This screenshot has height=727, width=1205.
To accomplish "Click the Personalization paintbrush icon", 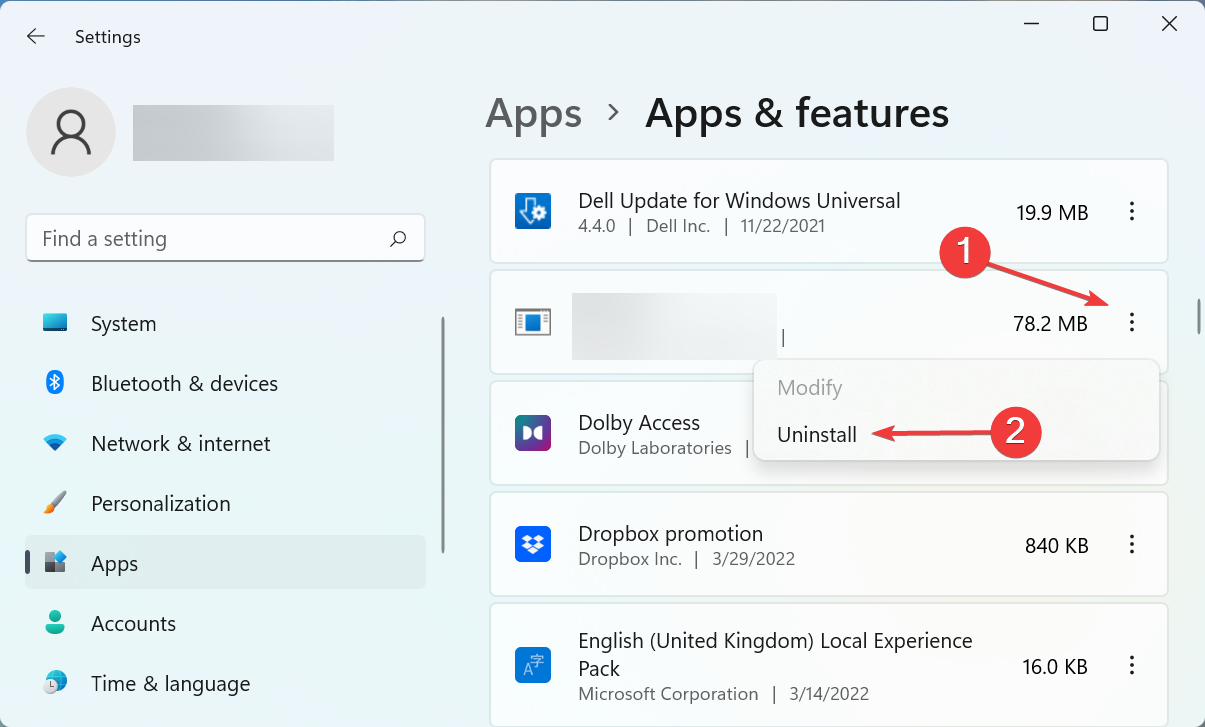I will point(54,503).
